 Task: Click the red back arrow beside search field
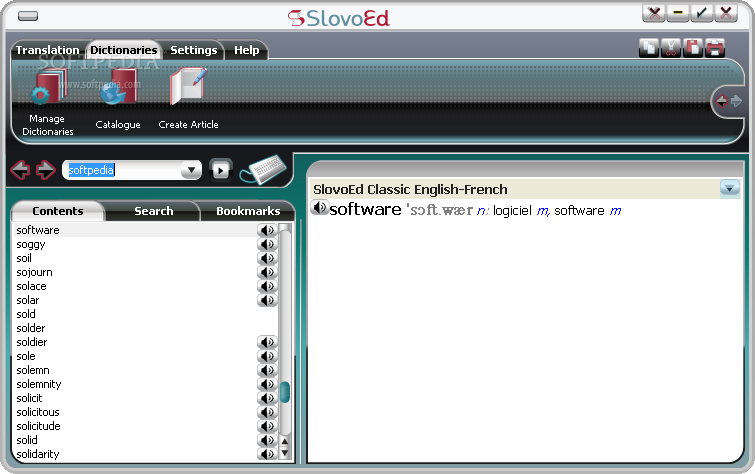pyautogui.click(x=21, y=170)
